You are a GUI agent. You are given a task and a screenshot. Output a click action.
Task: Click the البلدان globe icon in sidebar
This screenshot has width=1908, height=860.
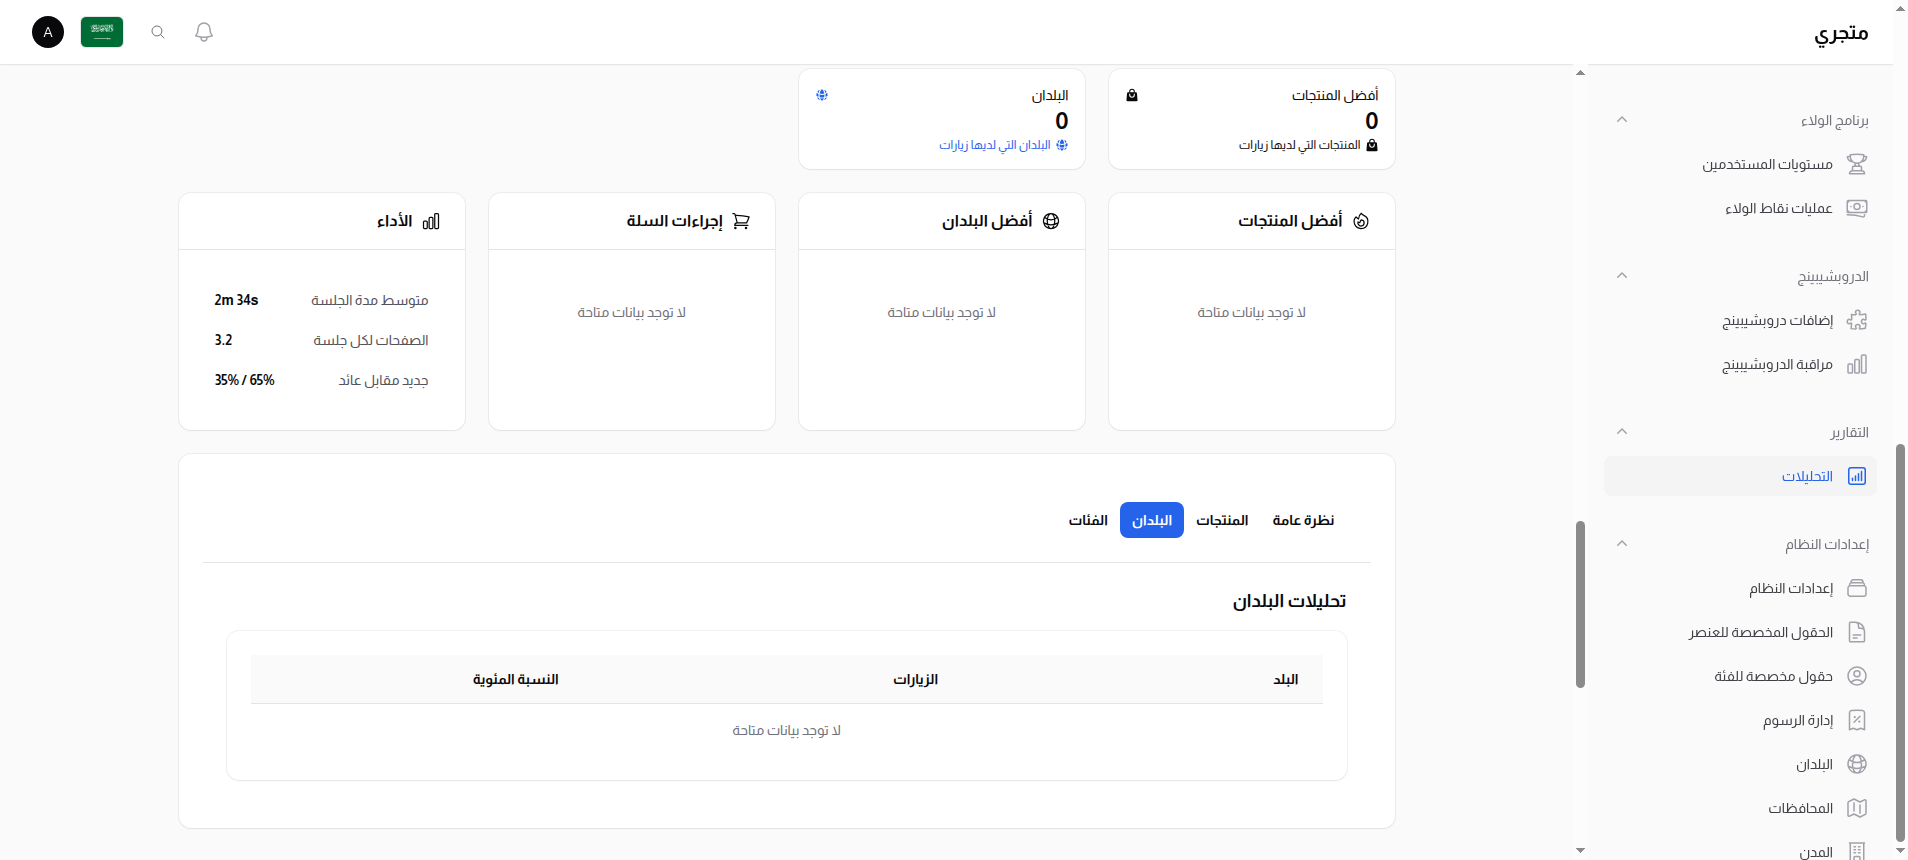(x=1858, y=764)
